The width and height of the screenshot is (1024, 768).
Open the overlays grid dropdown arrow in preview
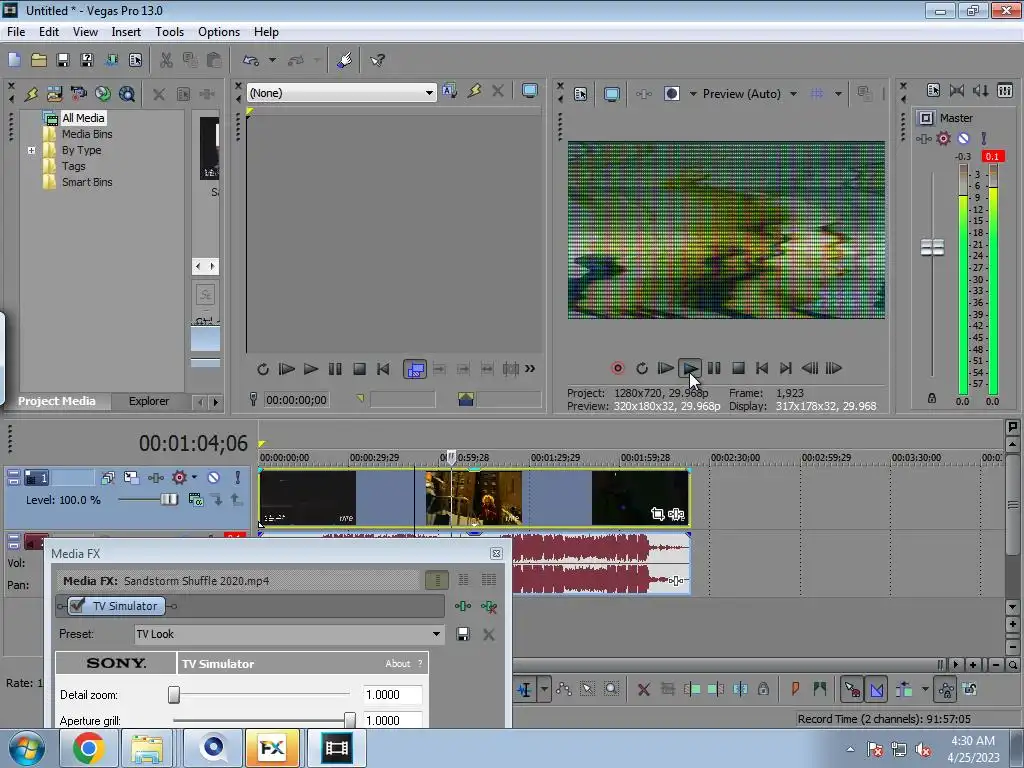(x=838, y=94)
